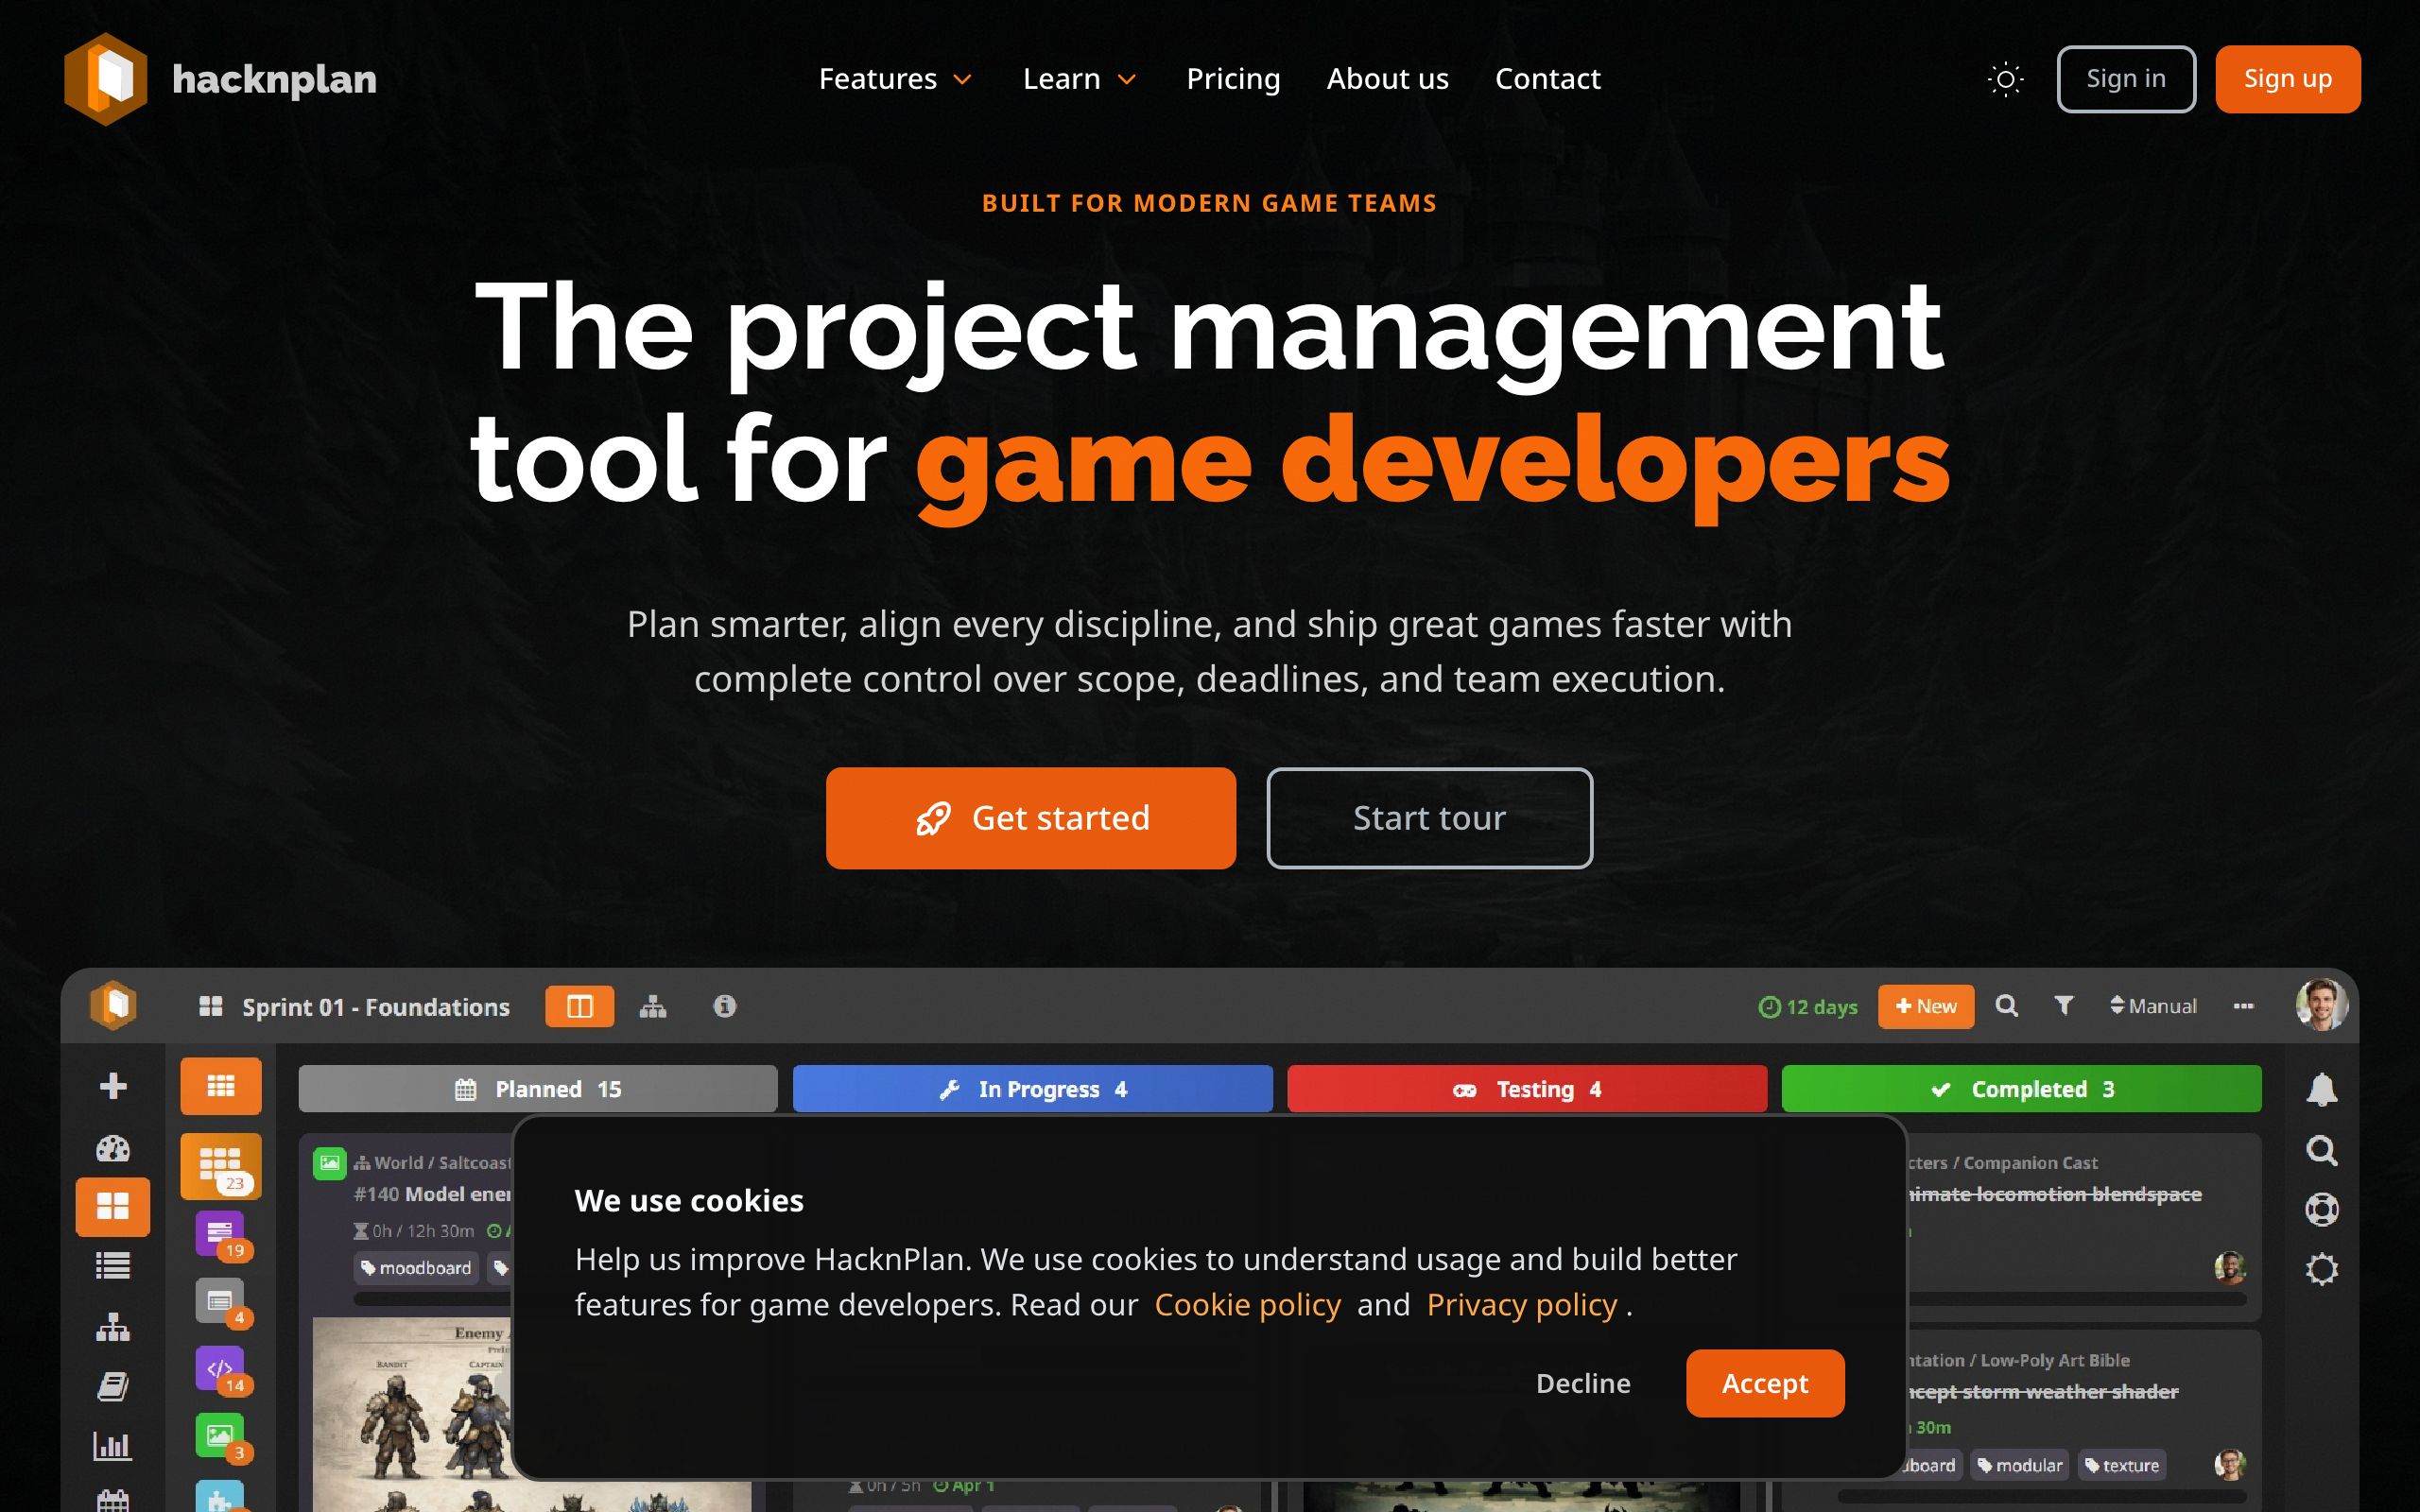Click the Get started button
Screen dimensions: 2420x1512
1031,818
